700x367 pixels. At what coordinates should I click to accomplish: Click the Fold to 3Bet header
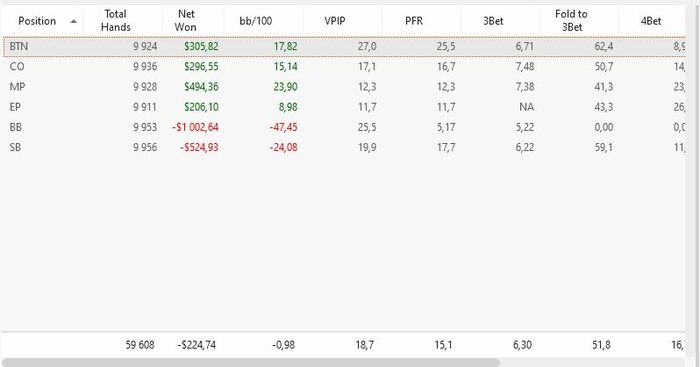click(x=571, y=21)
